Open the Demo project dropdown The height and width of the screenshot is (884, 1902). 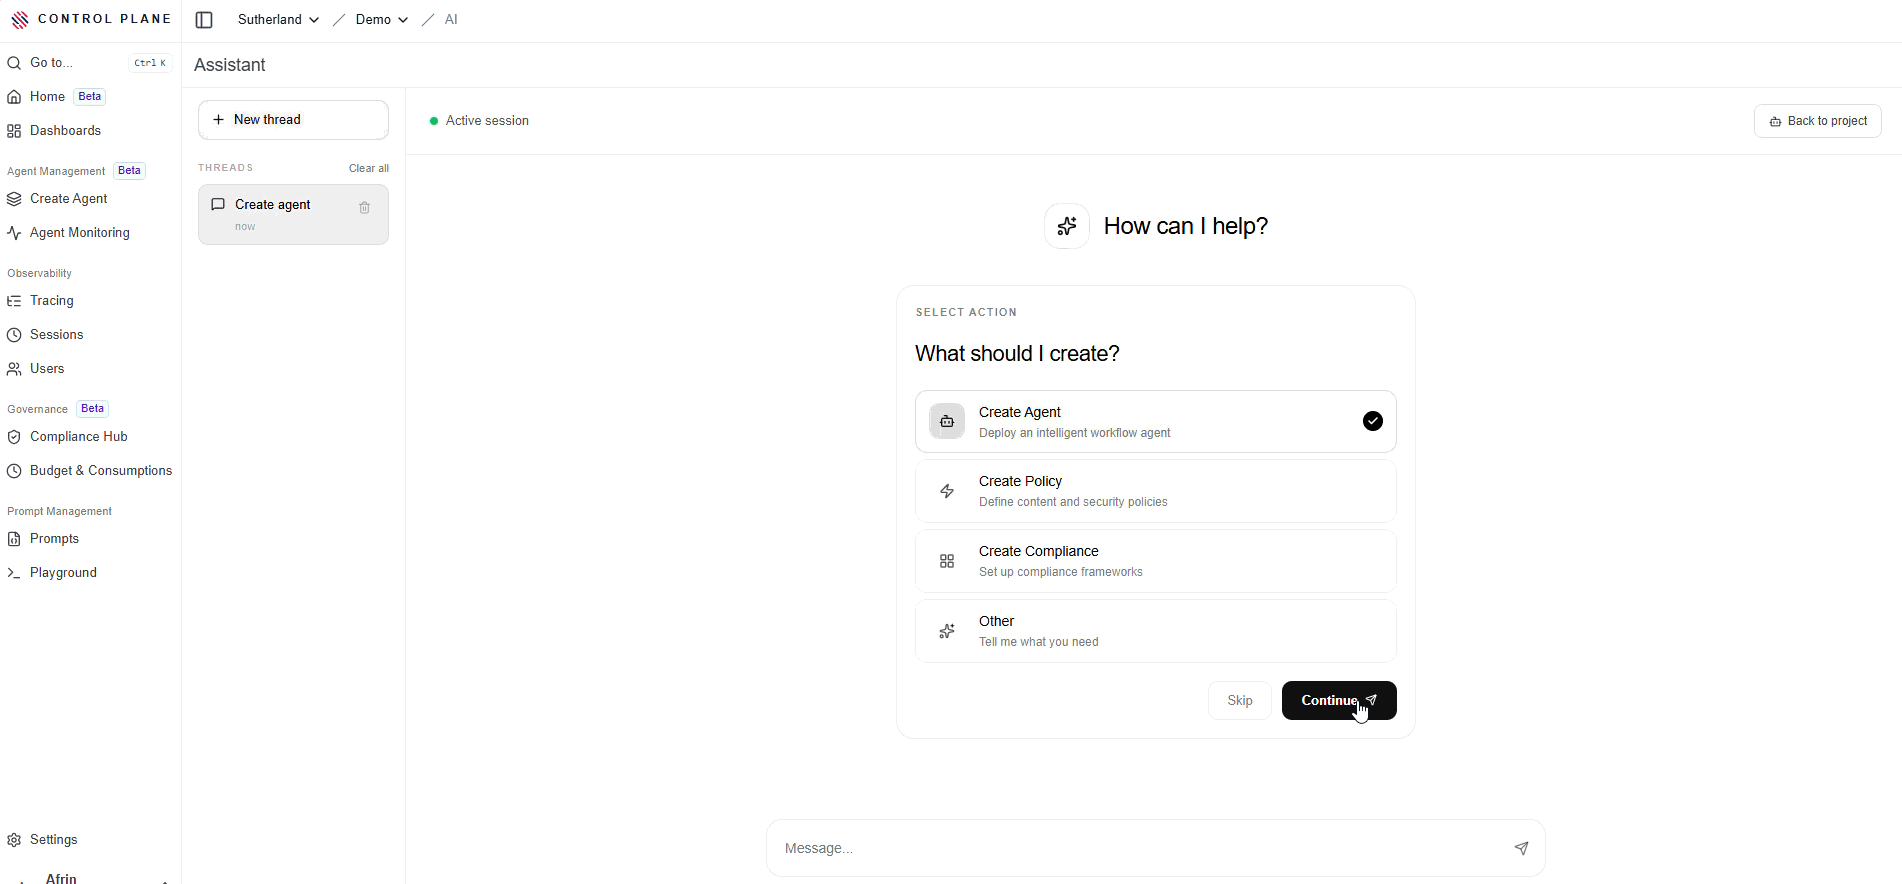click(x=381, y=20)
